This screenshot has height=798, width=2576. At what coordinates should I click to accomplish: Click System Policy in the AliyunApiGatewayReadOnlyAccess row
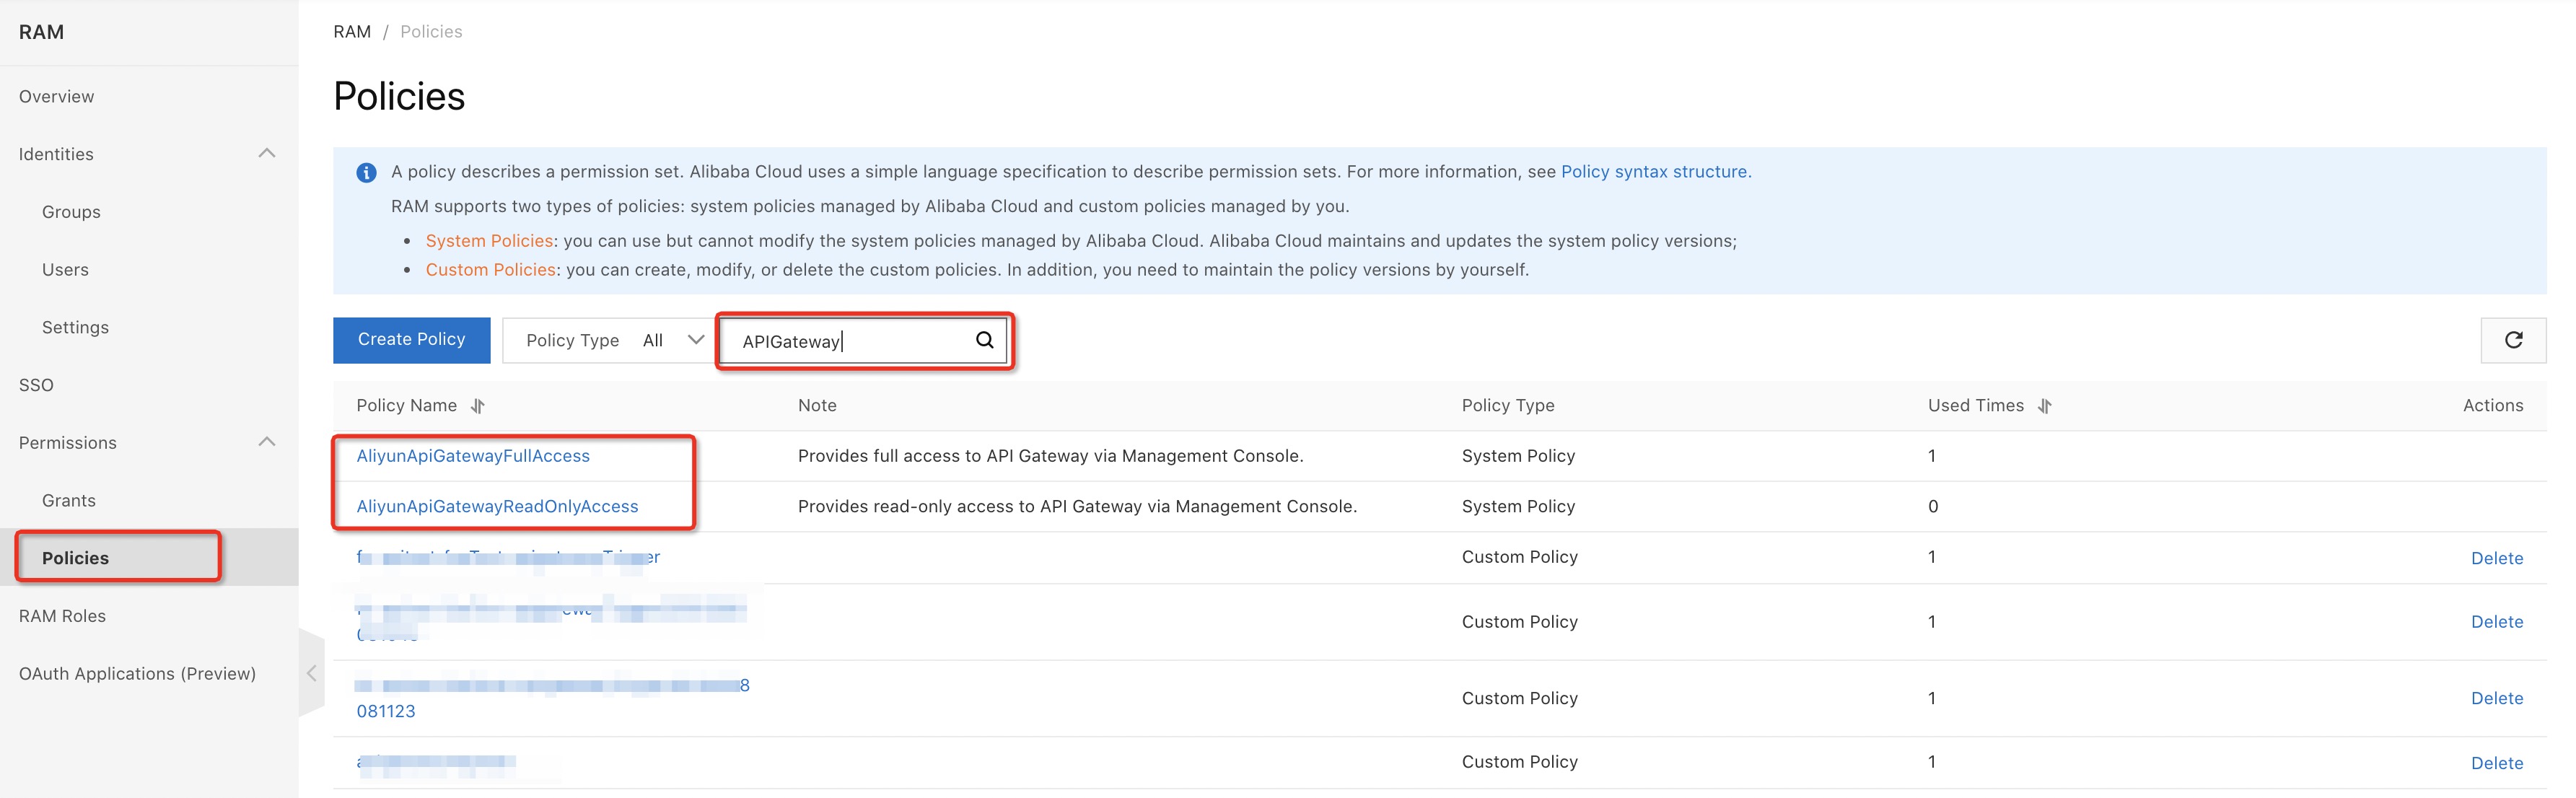point(1518,507)
